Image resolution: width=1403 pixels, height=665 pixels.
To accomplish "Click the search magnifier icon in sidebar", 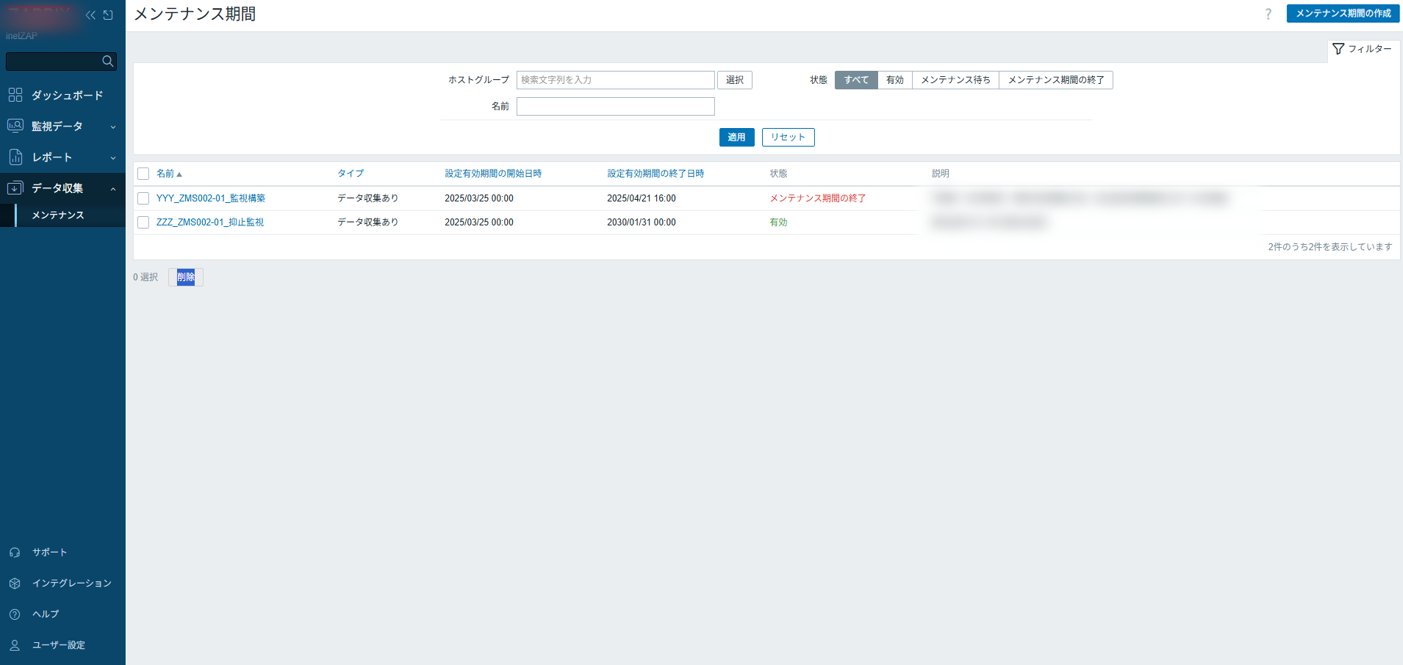I will coord(108,61).
